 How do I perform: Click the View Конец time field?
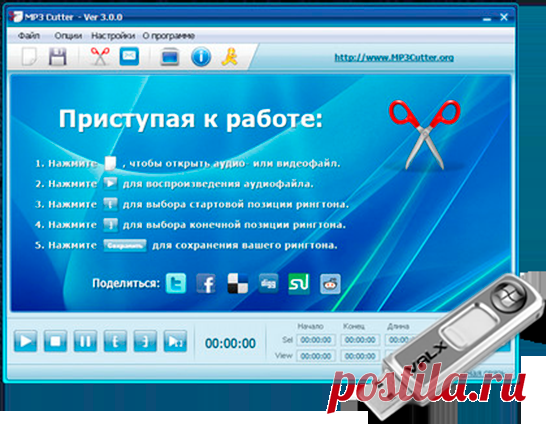360,356
